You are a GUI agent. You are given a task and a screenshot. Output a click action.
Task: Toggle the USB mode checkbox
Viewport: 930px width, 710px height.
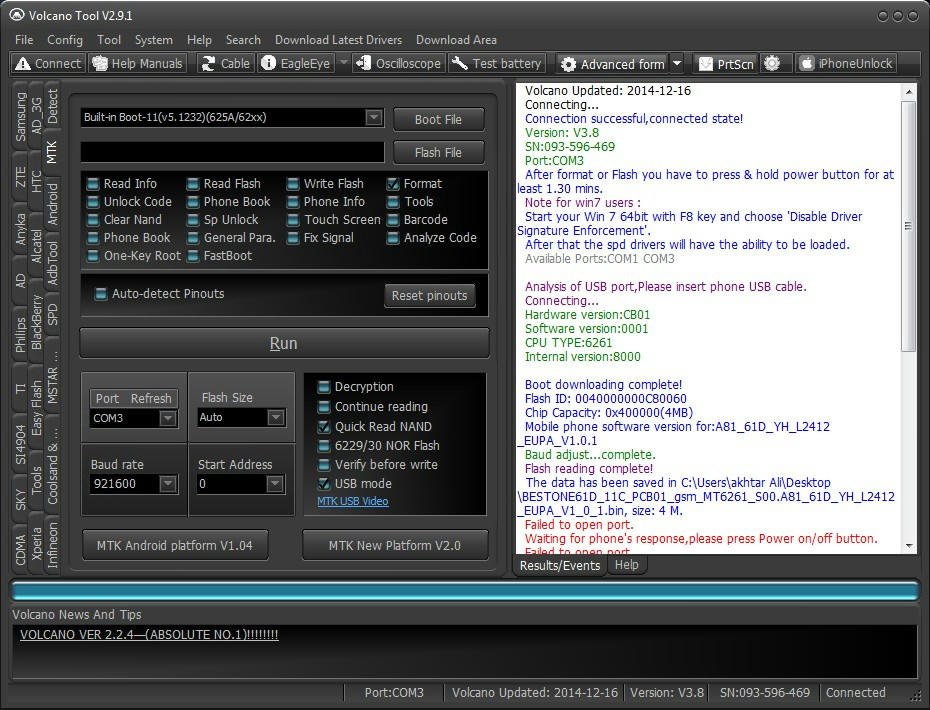click(x=324, y=483)
